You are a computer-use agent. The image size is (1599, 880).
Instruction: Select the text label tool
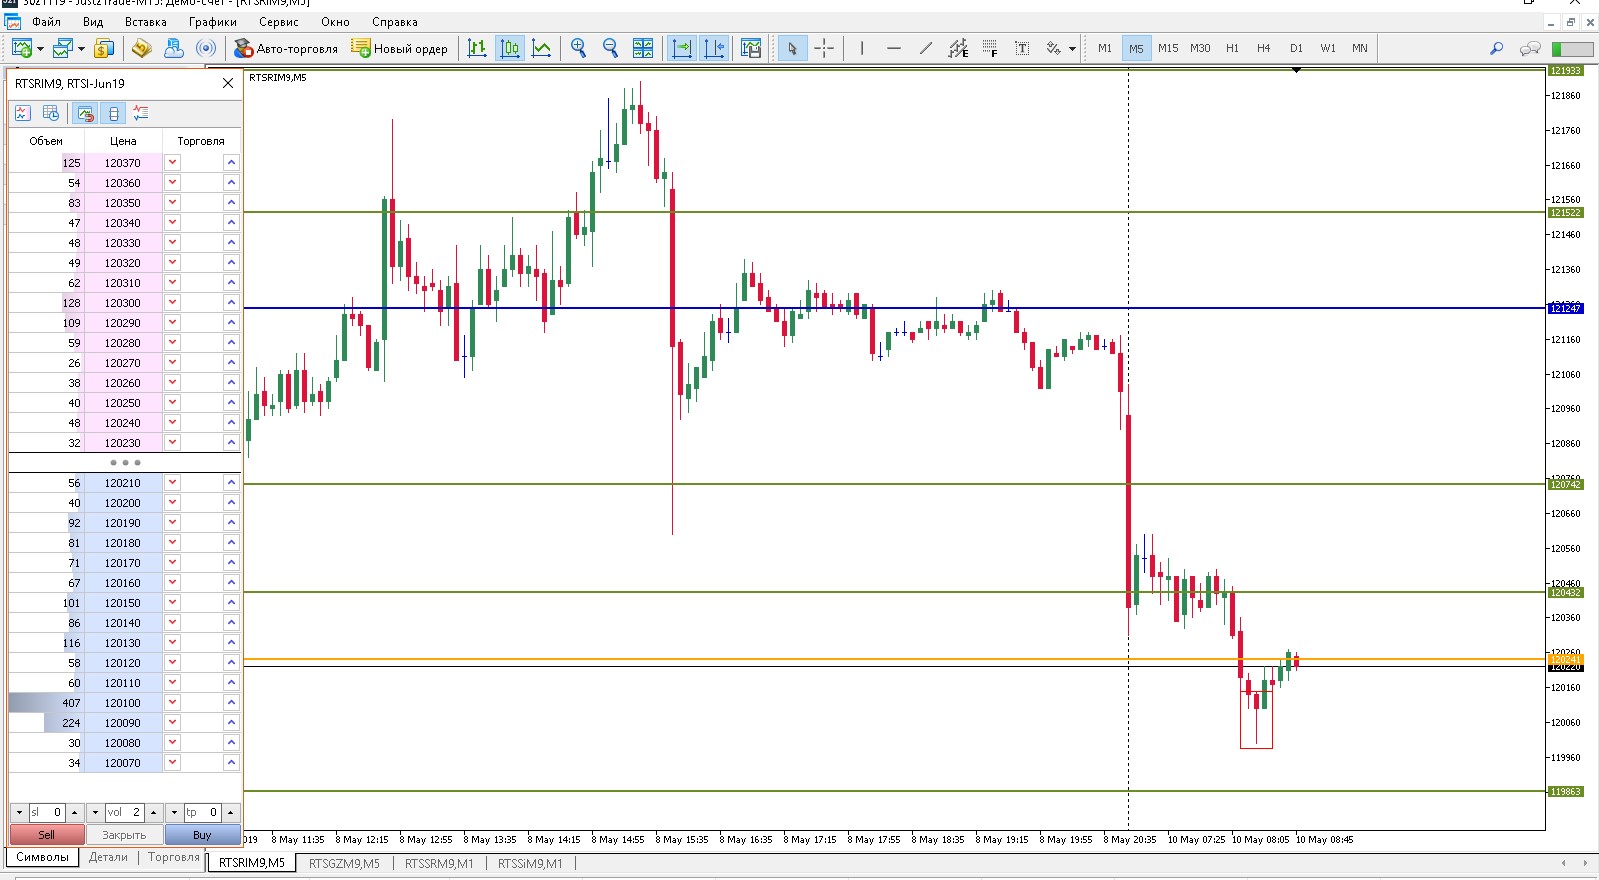click(1022, 48)
